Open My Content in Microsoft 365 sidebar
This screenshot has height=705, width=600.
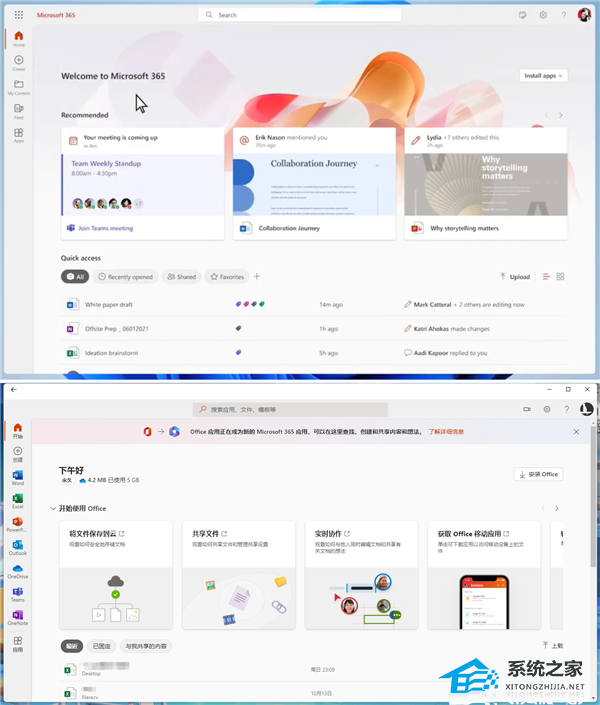tap(18, 87)
